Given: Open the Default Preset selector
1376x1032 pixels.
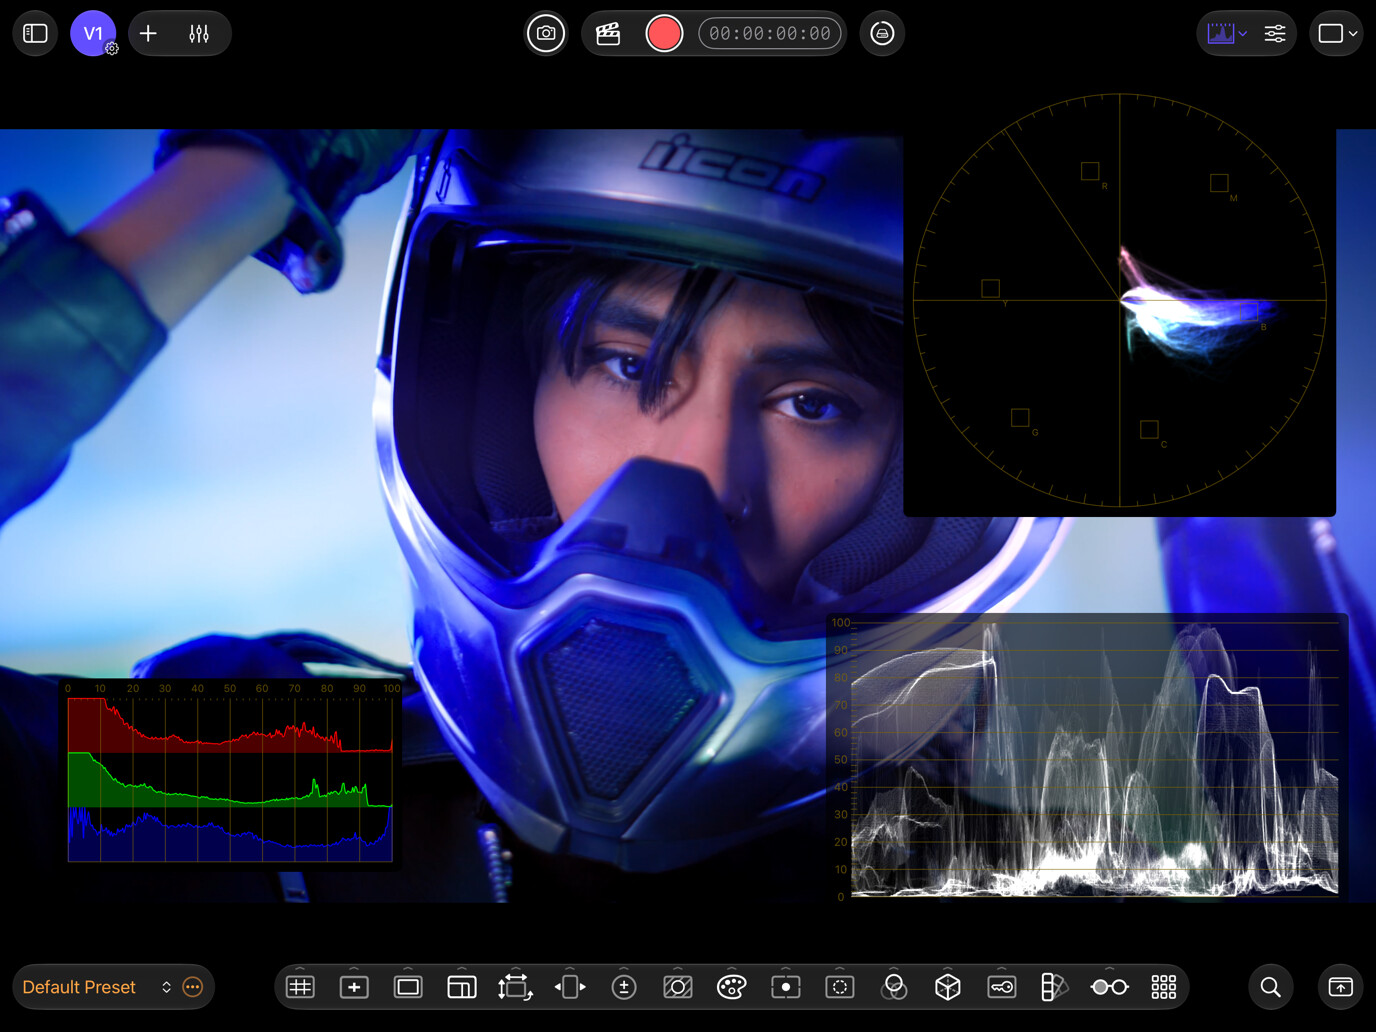Looking at the screenshot, I should click(x=95, y=987).
